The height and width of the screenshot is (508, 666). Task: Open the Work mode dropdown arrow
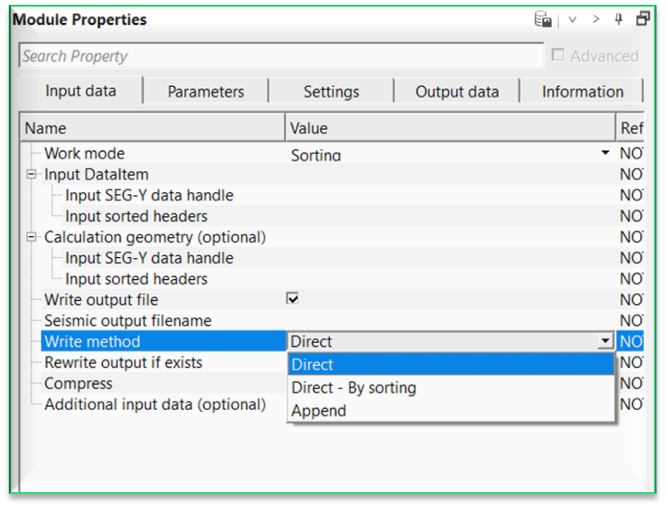[605, 154]
